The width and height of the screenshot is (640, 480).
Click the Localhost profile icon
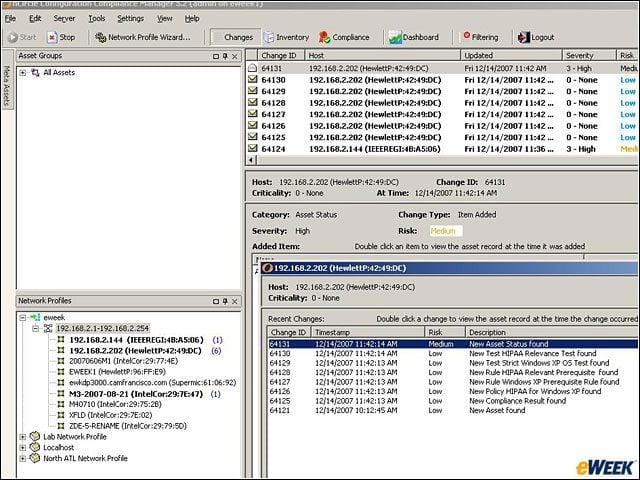(x=36, y=447)
